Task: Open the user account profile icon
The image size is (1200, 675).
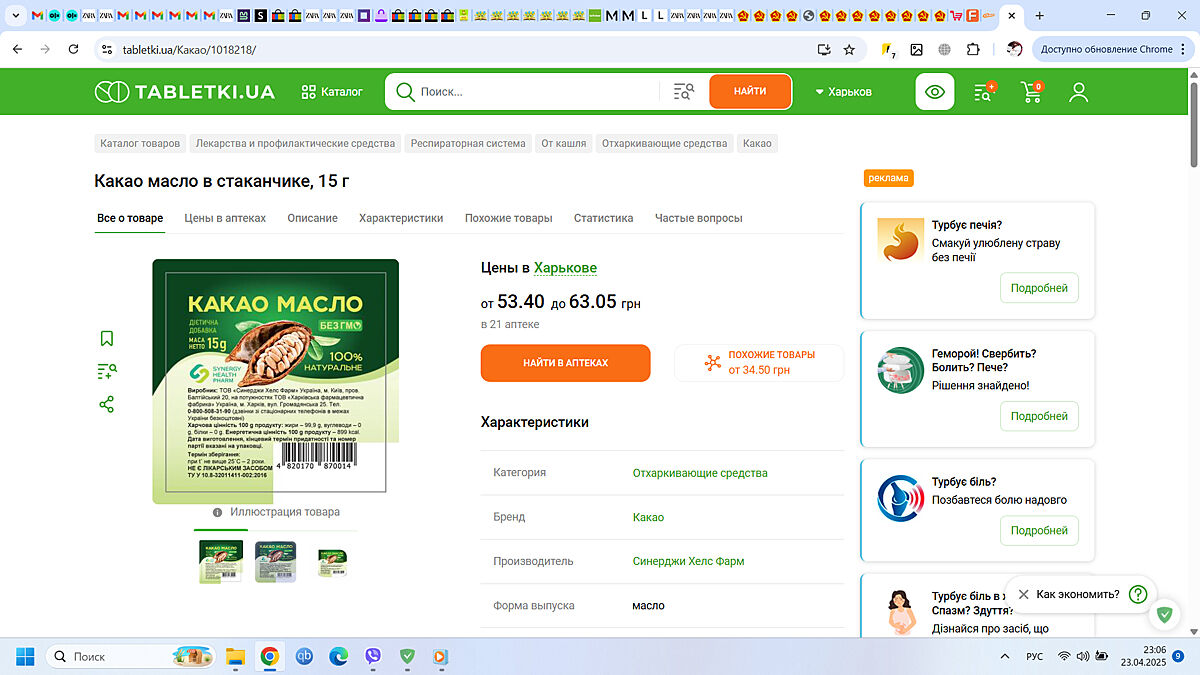Action: tap(1078, 92)
